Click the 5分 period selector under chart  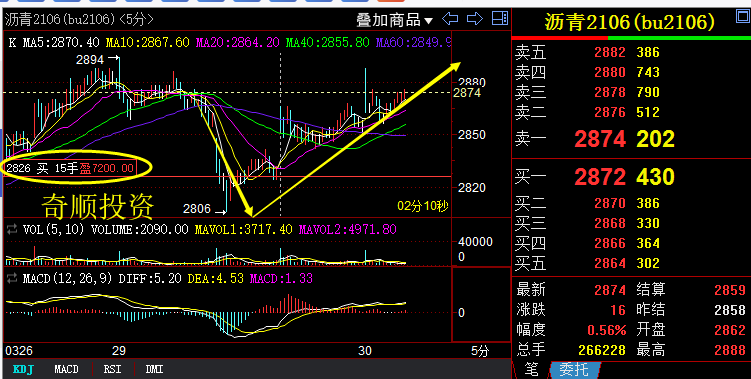479,351
